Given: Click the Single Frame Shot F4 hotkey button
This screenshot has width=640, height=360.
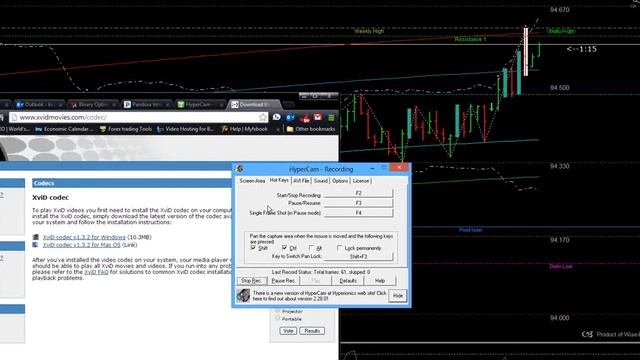Looking at the screenshot, I should coord(358,213).
